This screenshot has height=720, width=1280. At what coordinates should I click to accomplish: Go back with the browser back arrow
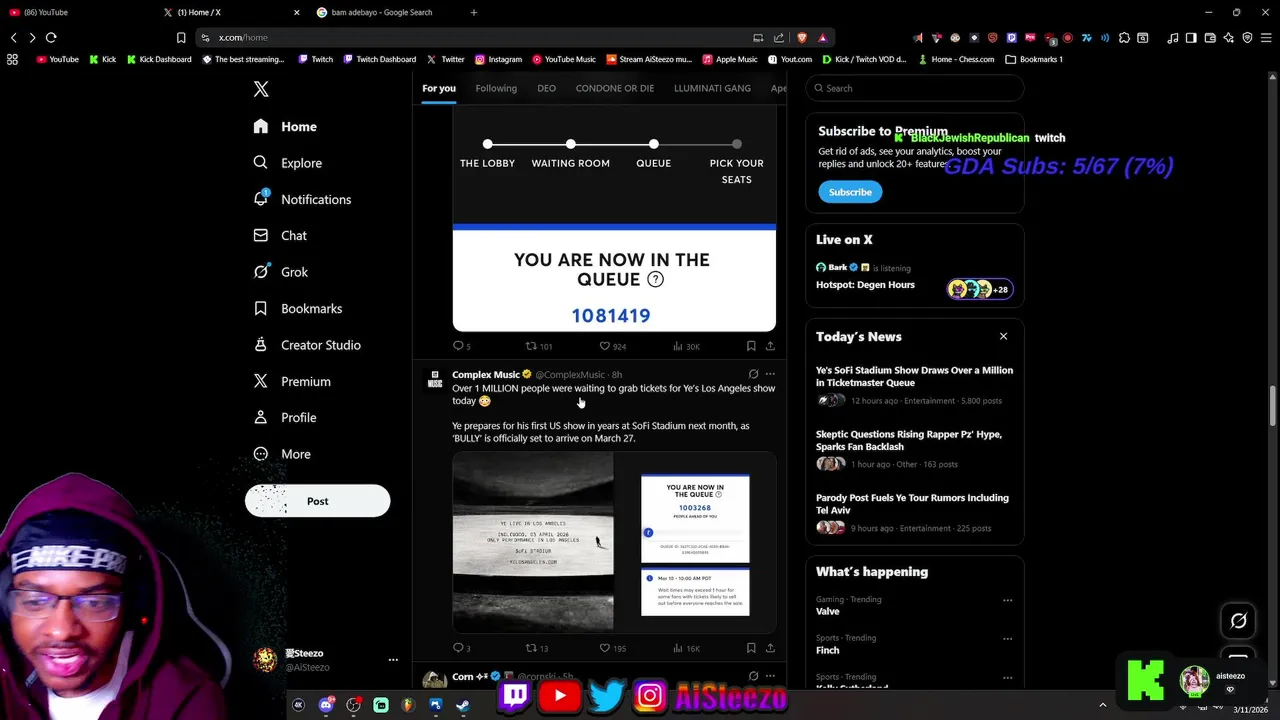click(x=14, y=37)
